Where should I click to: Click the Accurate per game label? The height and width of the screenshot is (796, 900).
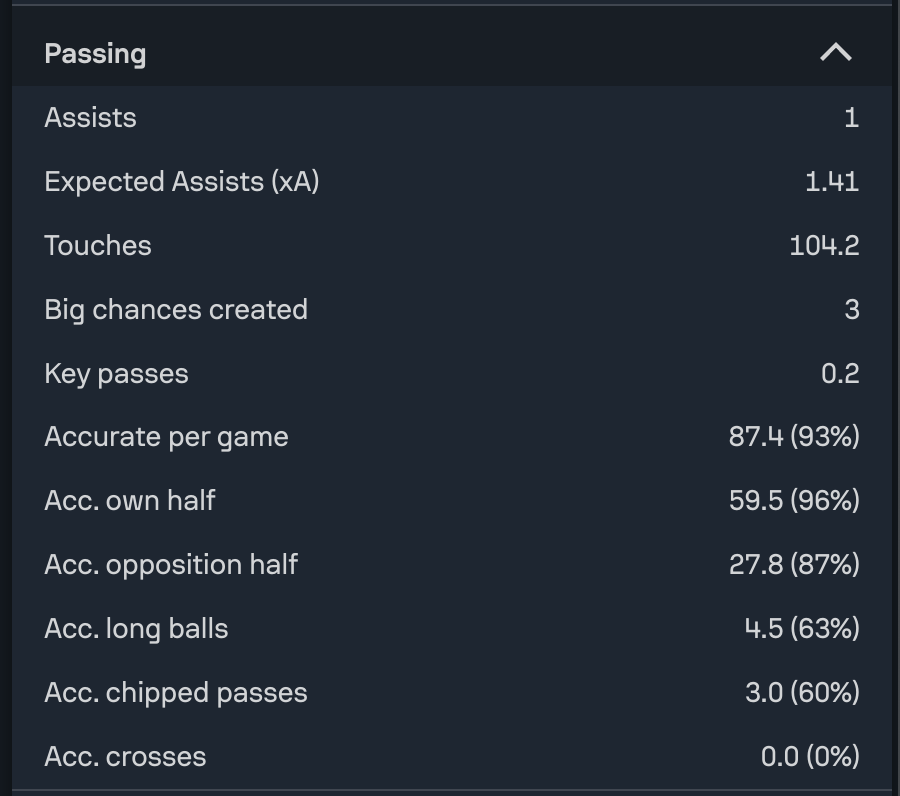click(166, 437)
